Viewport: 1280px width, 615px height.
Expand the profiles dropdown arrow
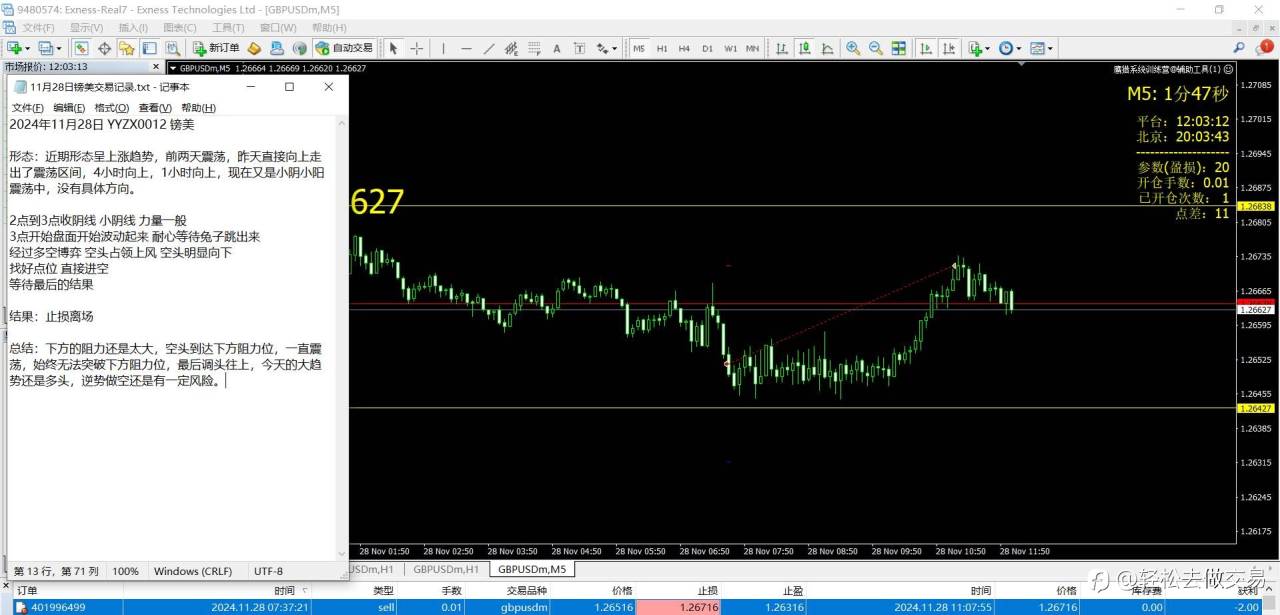59,48
